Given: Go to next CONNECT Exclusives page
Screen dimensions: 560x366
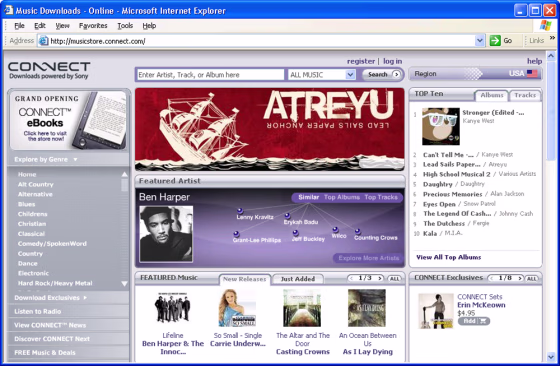Looking at the screenshot, I should coord(520,278).
